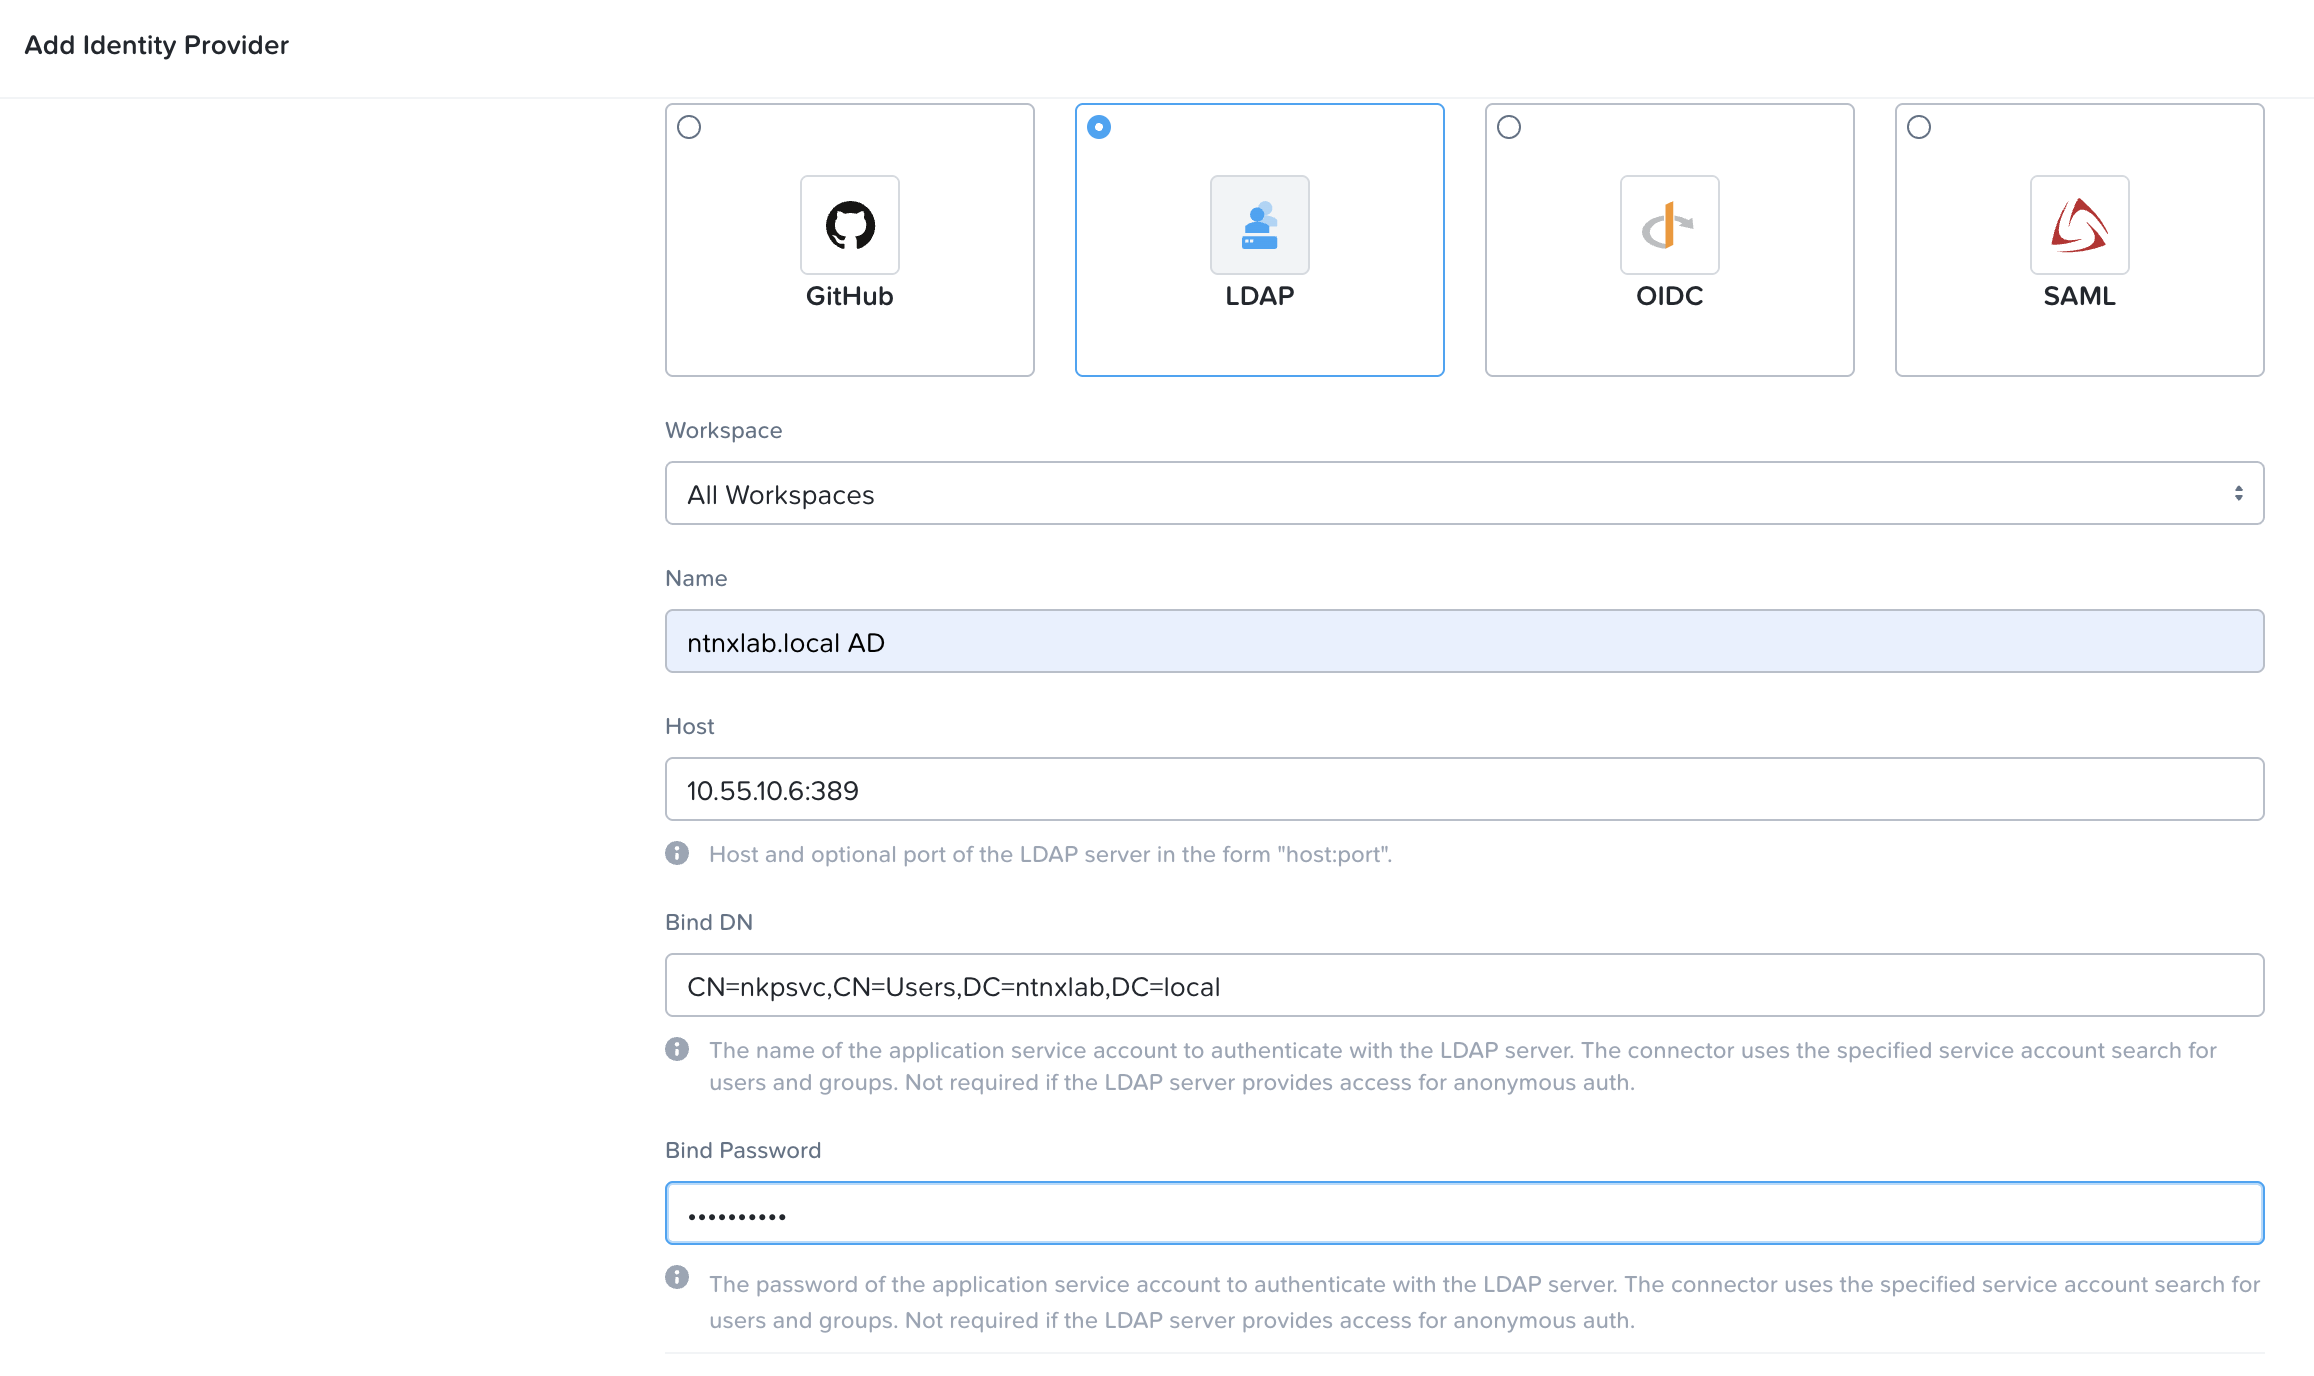Screen dimensions: 2314x1376
Task: Click the SAML red logo icon
Action: click(x=2079, y=225)
